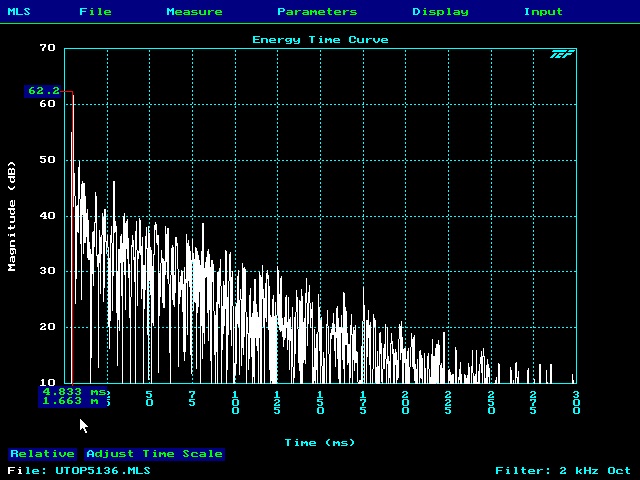This screenshot has height=480, width=640.
Task: Click the Energy Time Curve title
Action: [320, 40]
